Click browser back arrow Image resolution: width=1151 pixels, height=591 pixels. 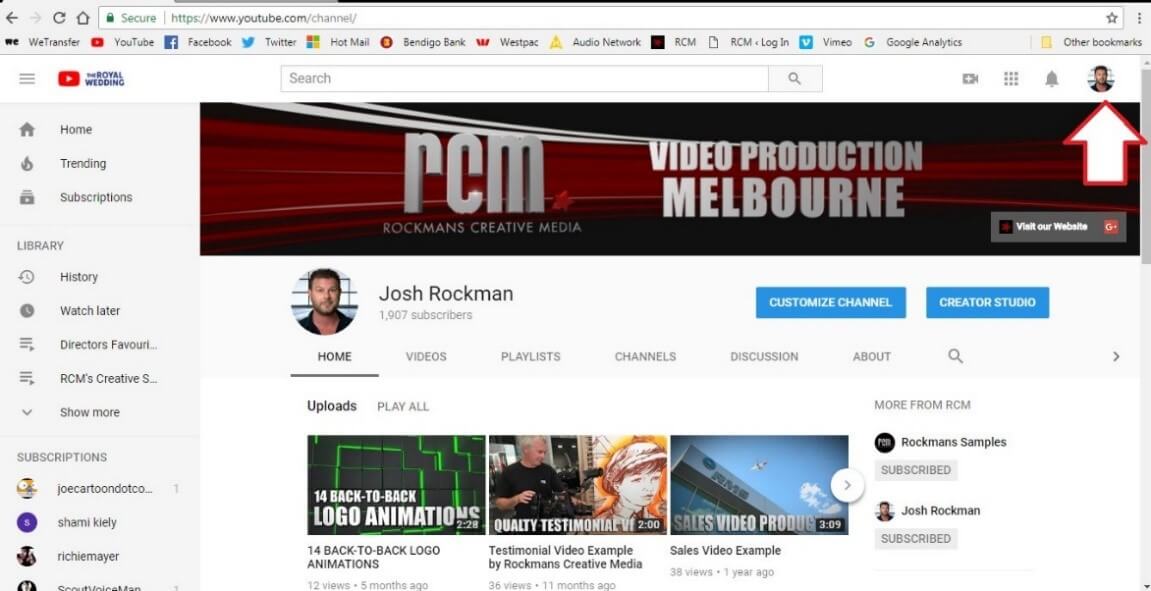click(12, 18)
